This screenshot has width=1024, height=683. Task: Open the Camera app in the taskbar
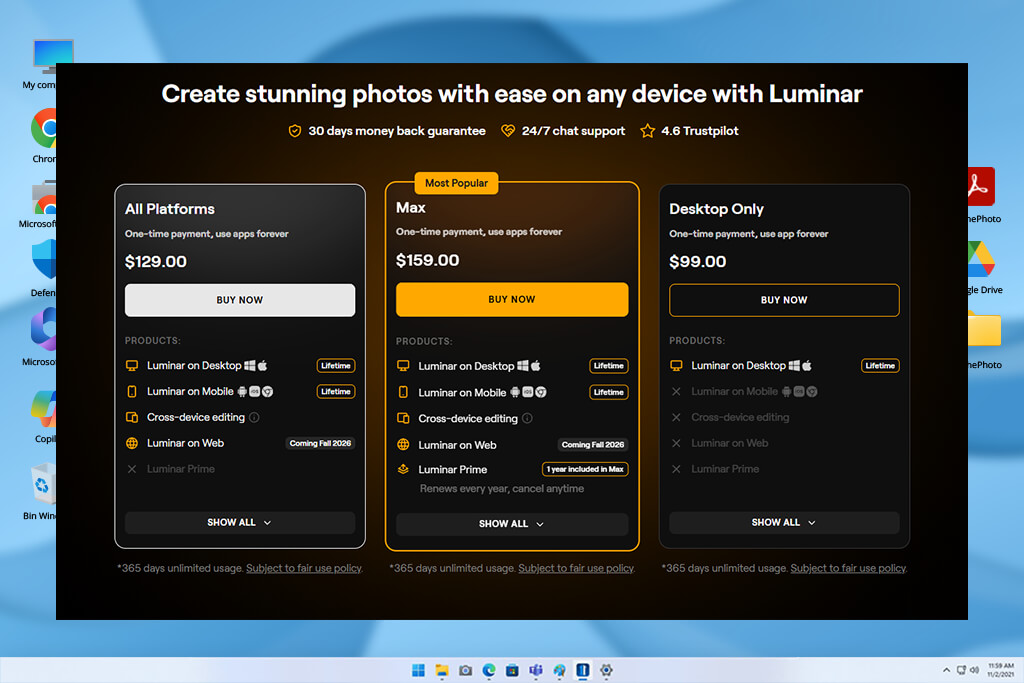pos(465,670)
